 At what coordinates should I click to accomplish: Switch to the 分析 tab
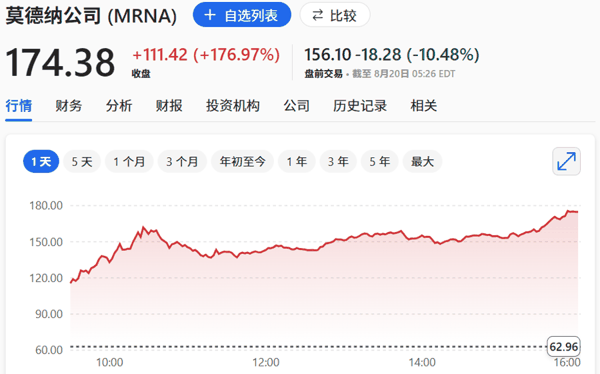(x=119, y=106)
